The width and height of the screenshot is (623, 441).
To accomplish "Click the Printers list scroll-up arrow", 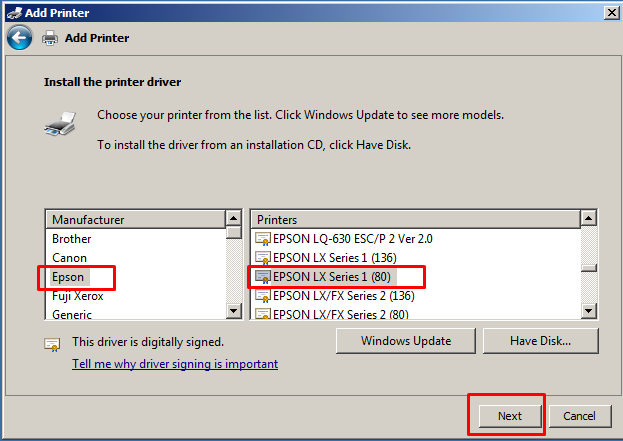I will point(588,218).
